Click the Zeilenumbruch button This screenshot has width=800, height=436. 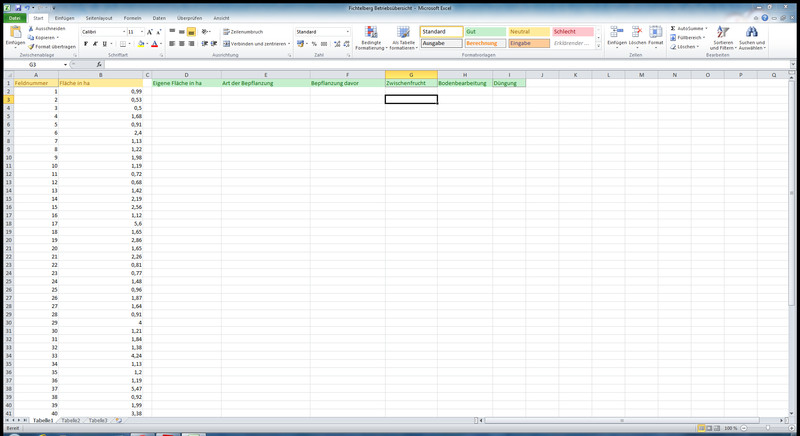(243, 32)
